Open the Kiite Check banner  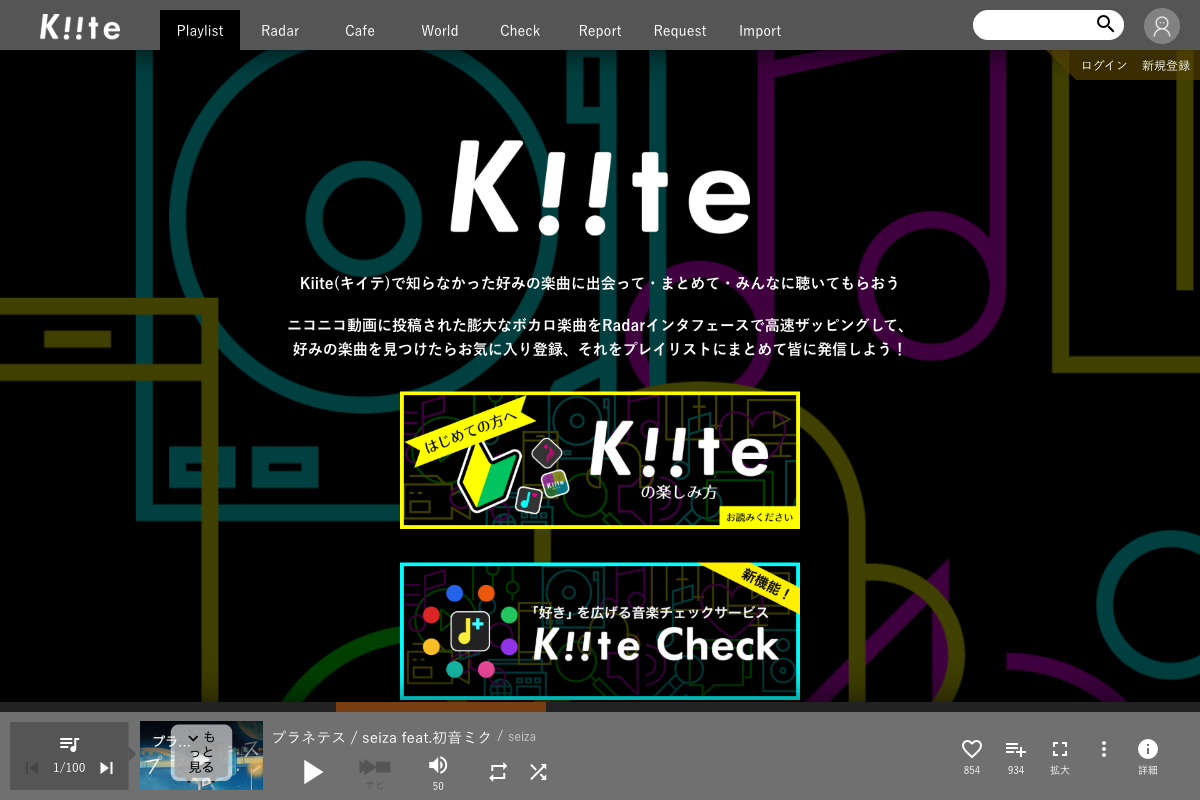[x=600, y=631]
